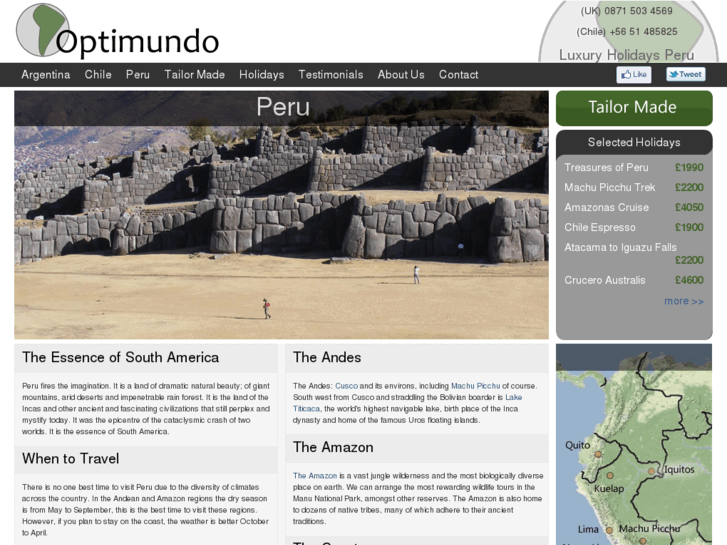Open the About Us page
Viewport: 727px width, 545px height.
(401, 75)
